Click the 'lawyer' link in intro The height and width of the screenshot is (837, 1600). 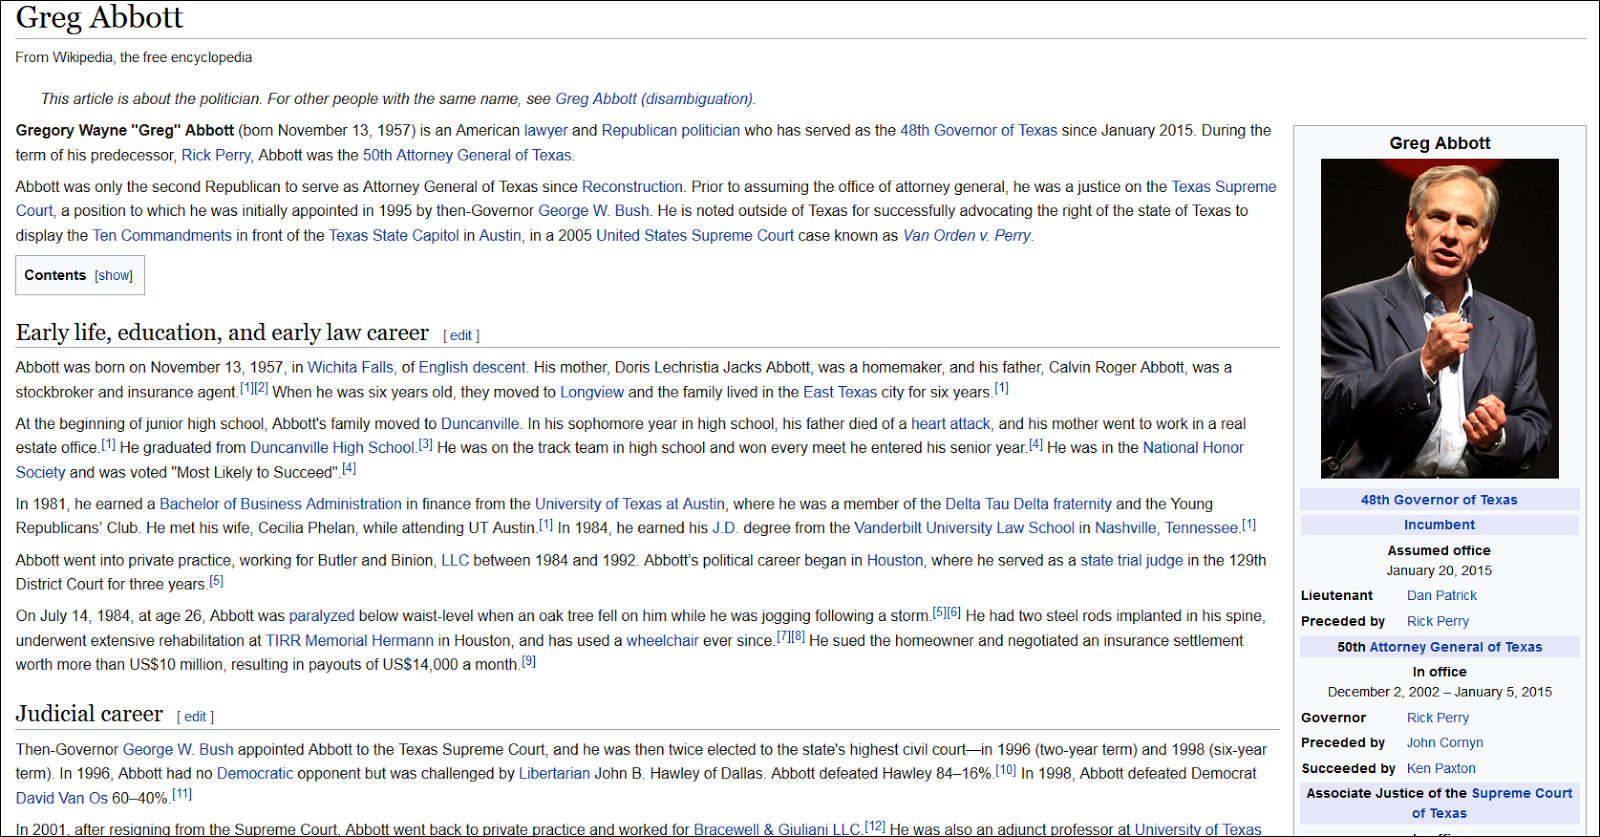(x=546, y=130)
